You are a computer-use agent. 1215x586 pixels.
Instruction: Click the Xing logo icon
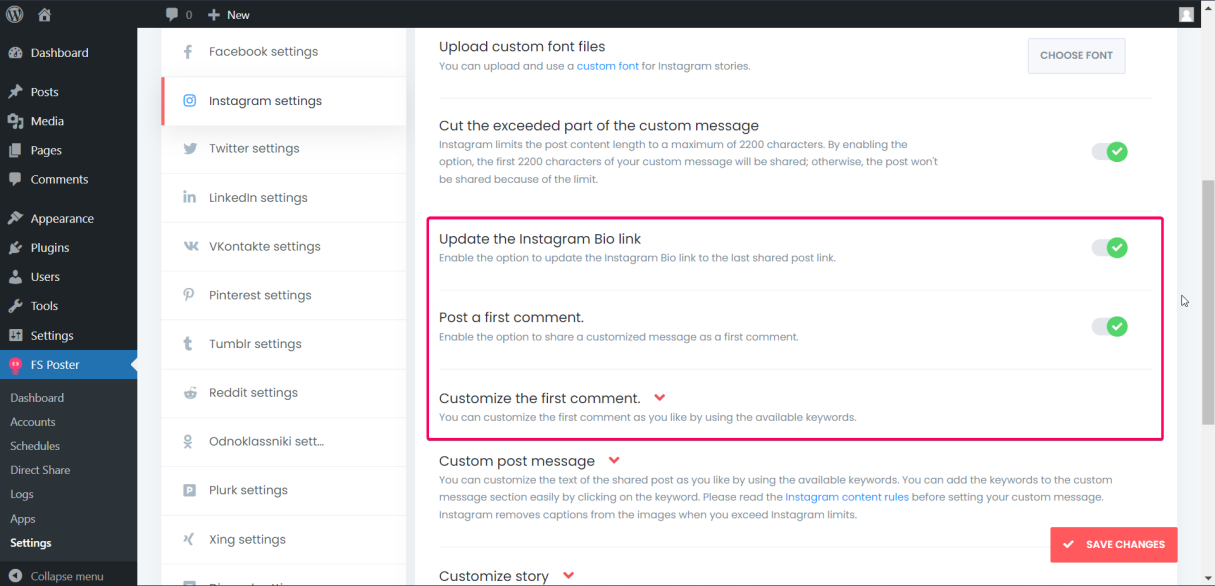click(x=188, y=539)
